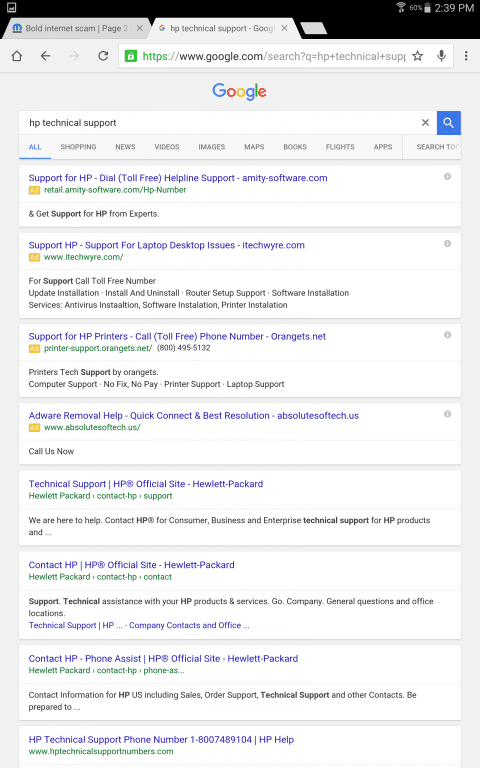The width and height of the screenshot is (480, 768).
Task: Open HP Technical Support Phone Number 1-8007489104 result
Action: pyautogui.click(x=161, y=740)
